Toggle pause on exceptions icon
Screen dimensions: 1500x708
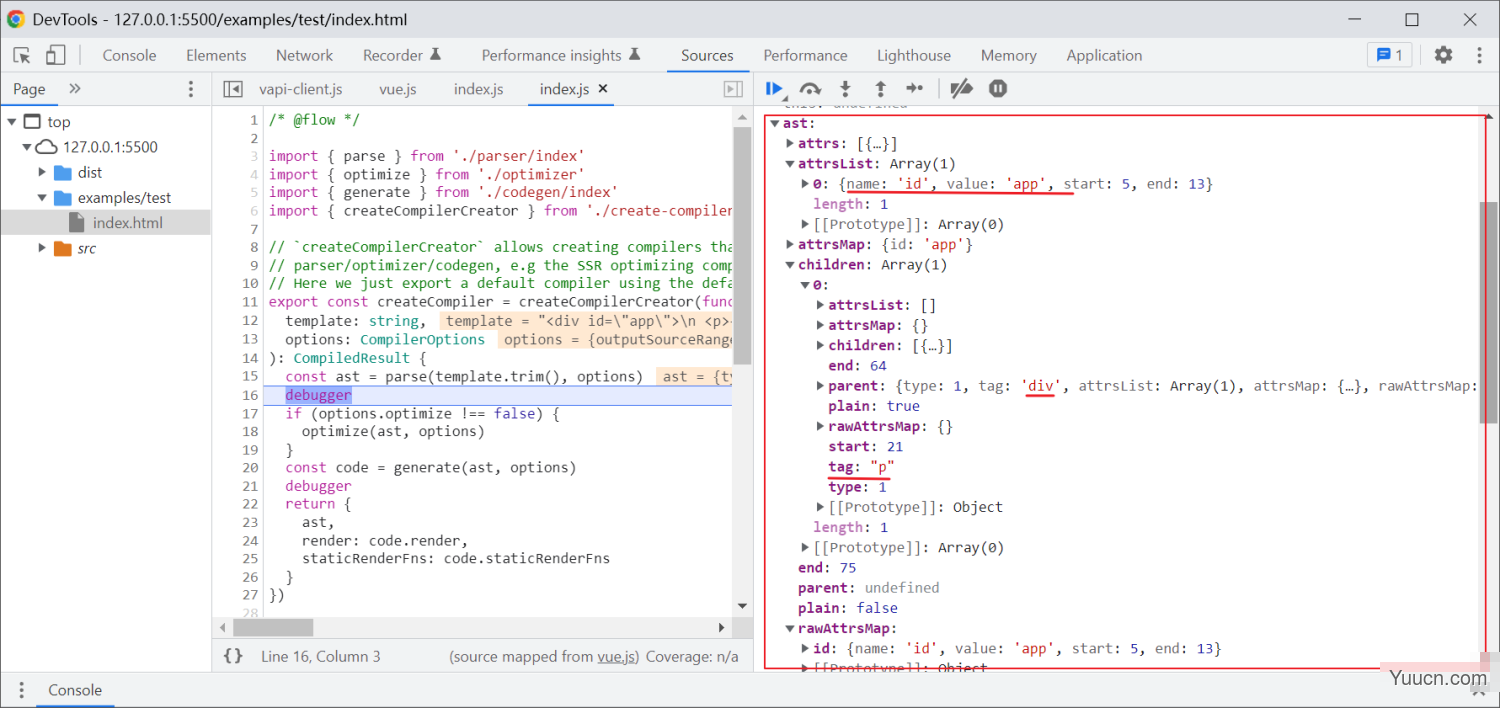pyautogui.click(x=997, y=89)
